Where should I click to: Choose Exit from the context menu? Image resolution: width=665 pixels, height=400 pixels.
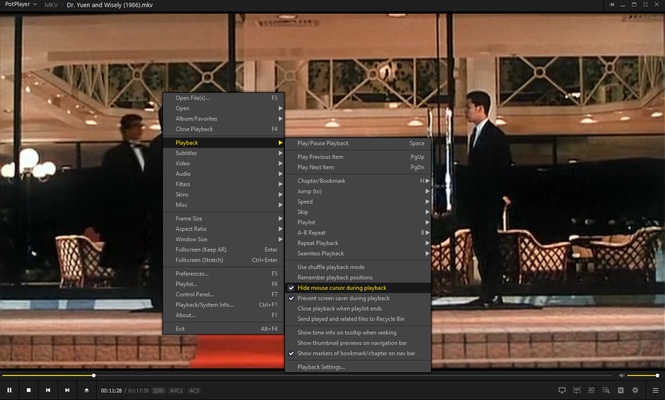[224, 329]
